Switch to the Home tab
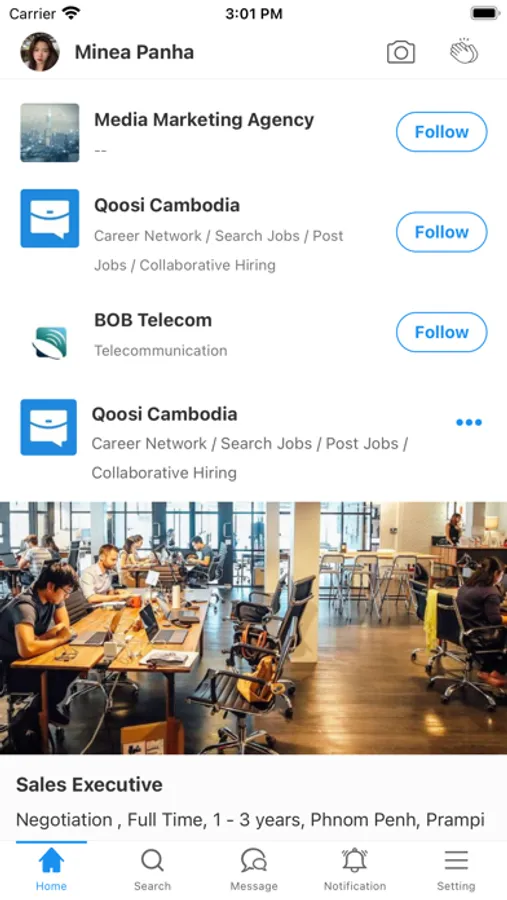507x900 pixels. [51, 869]
